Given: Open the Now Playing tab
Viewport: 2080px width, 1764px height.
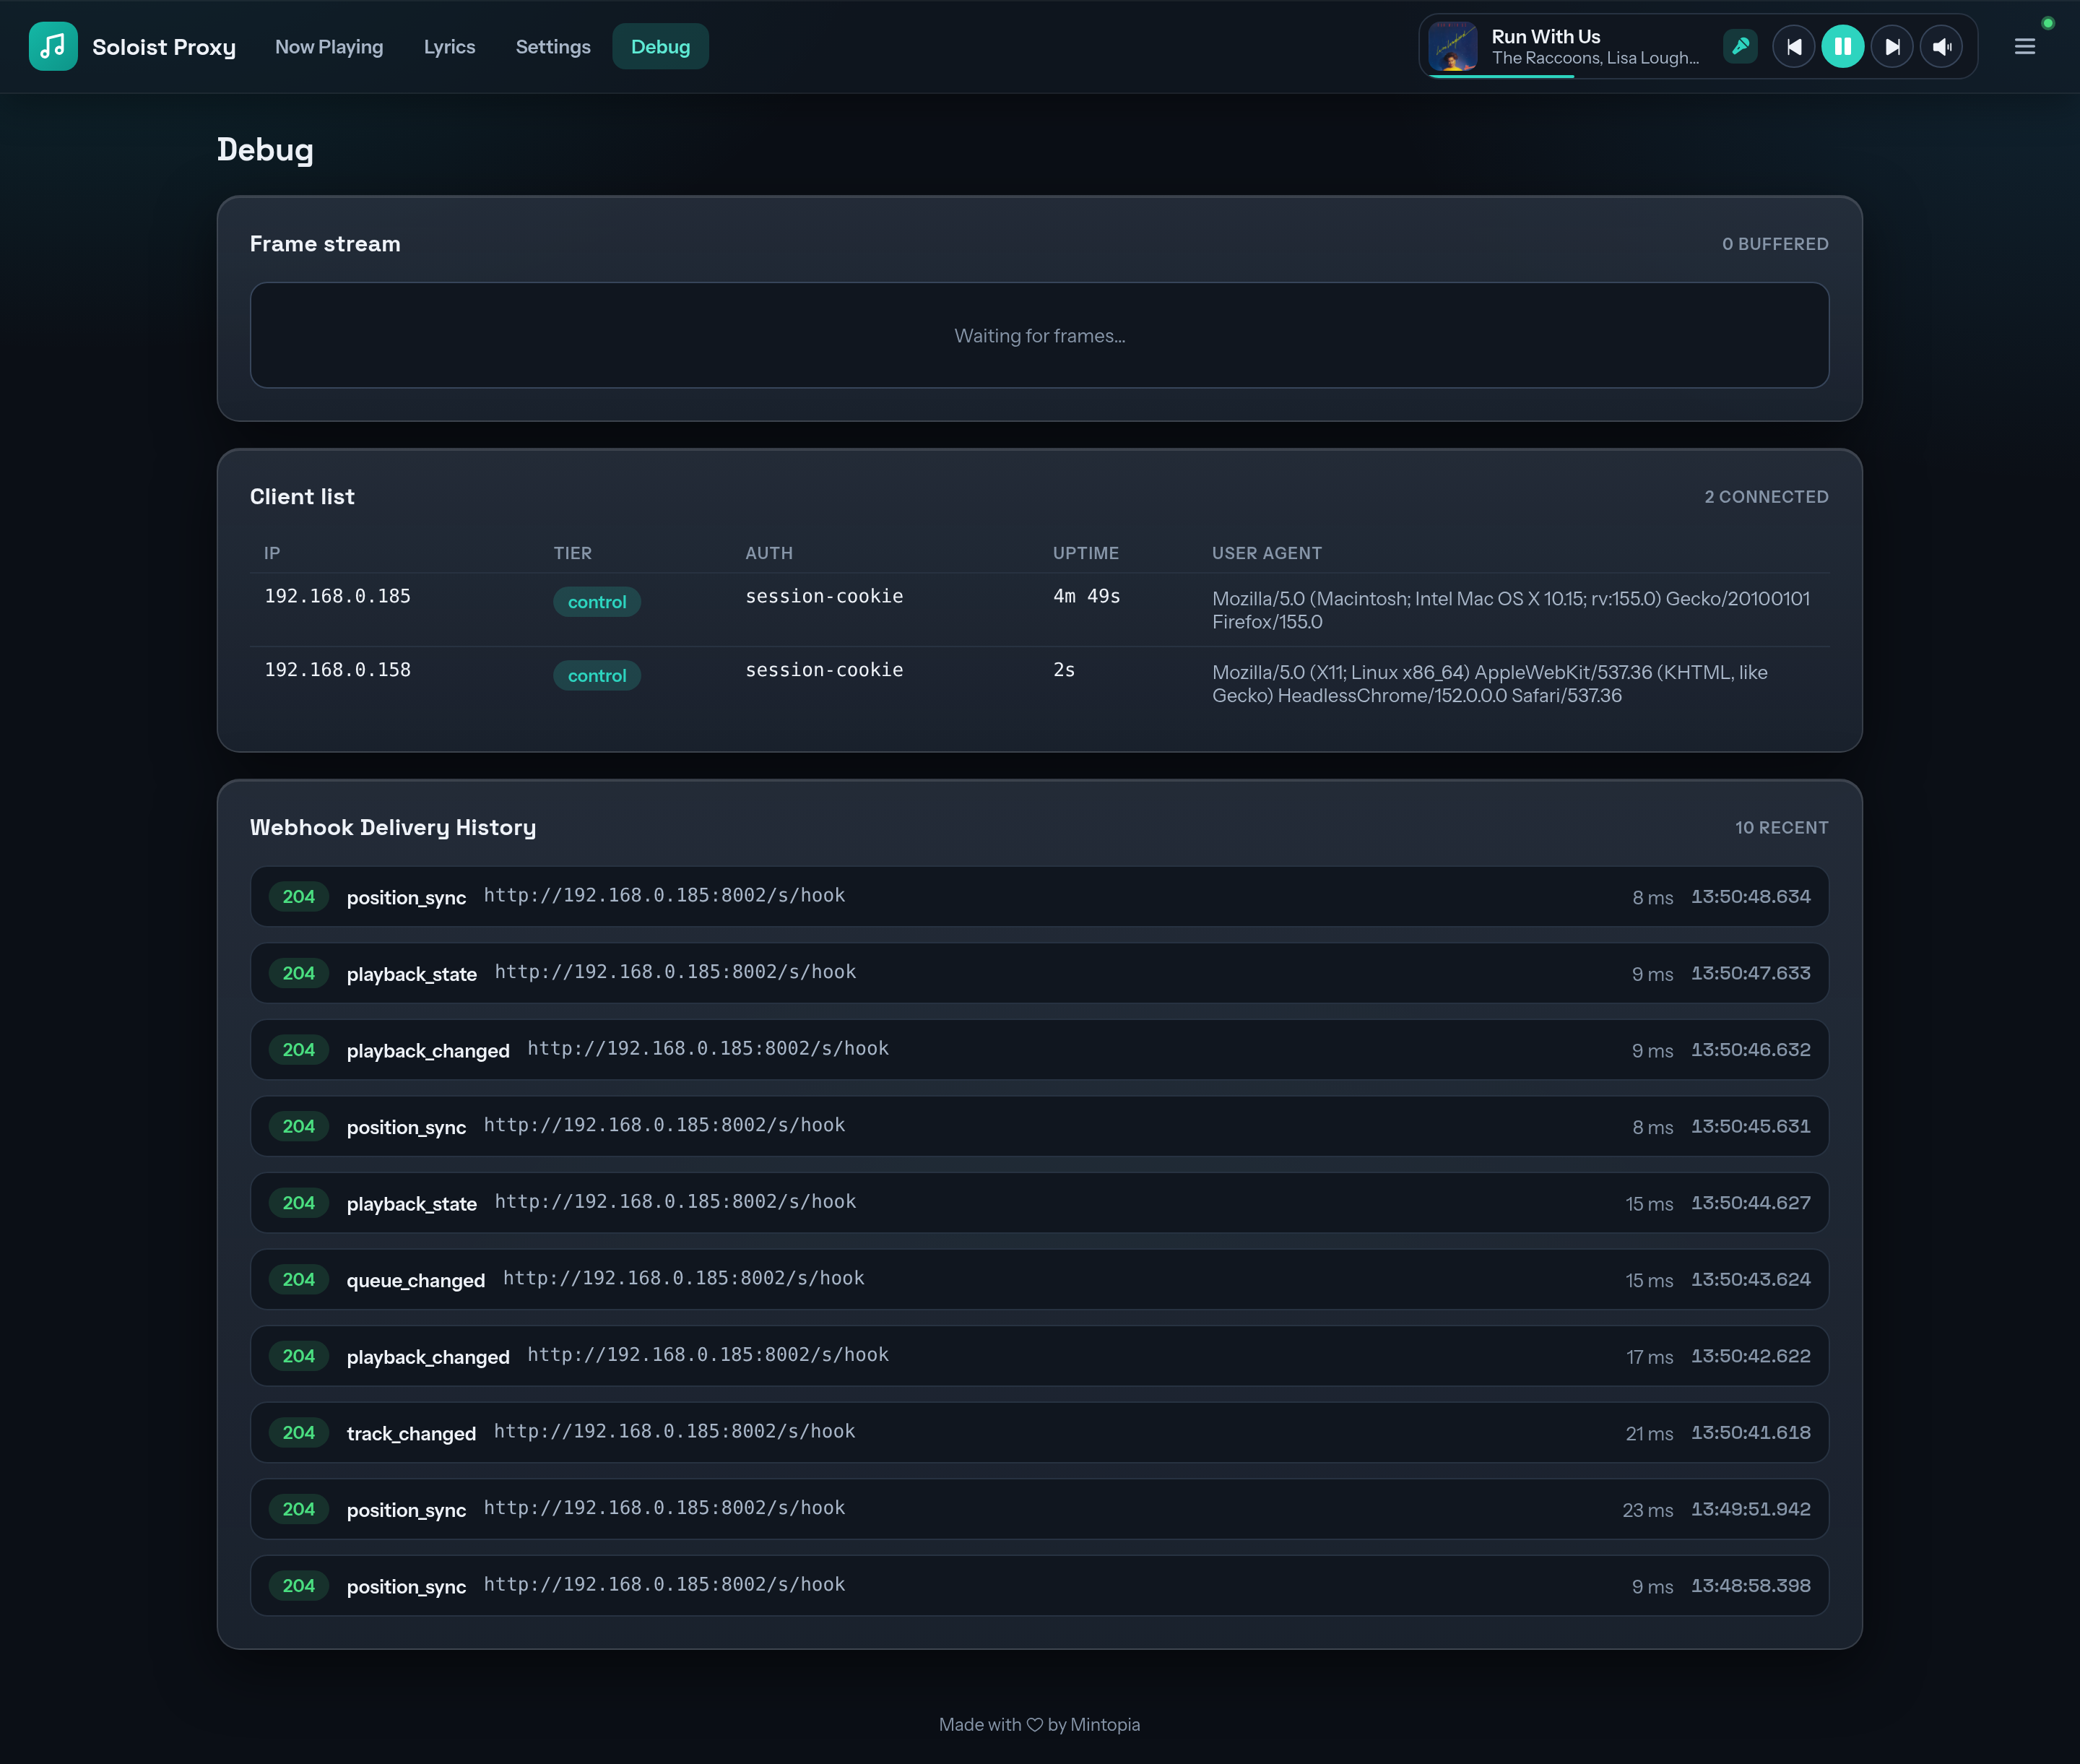Looking at the screenshot, I should click(x=329, y=47).
